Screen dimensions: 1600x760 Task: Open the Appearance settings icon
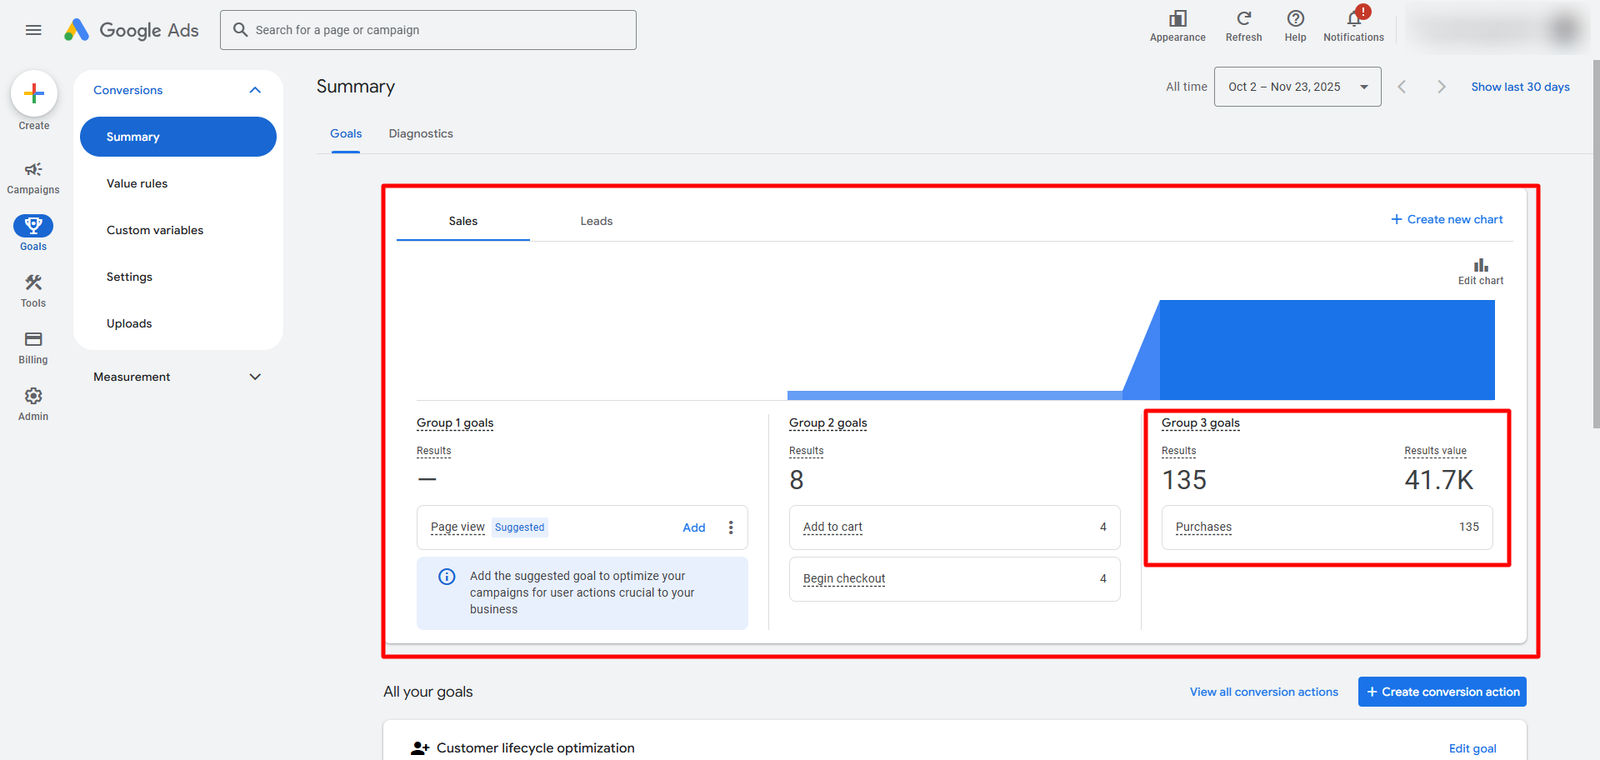(x=1177, y=19)
